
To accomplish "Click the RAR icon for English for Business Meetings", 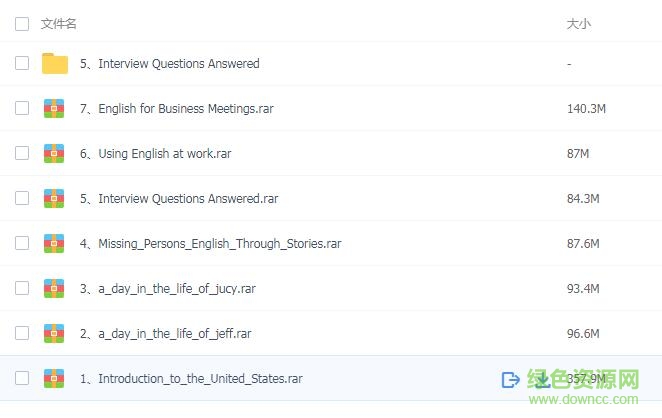I will [54, 109].
